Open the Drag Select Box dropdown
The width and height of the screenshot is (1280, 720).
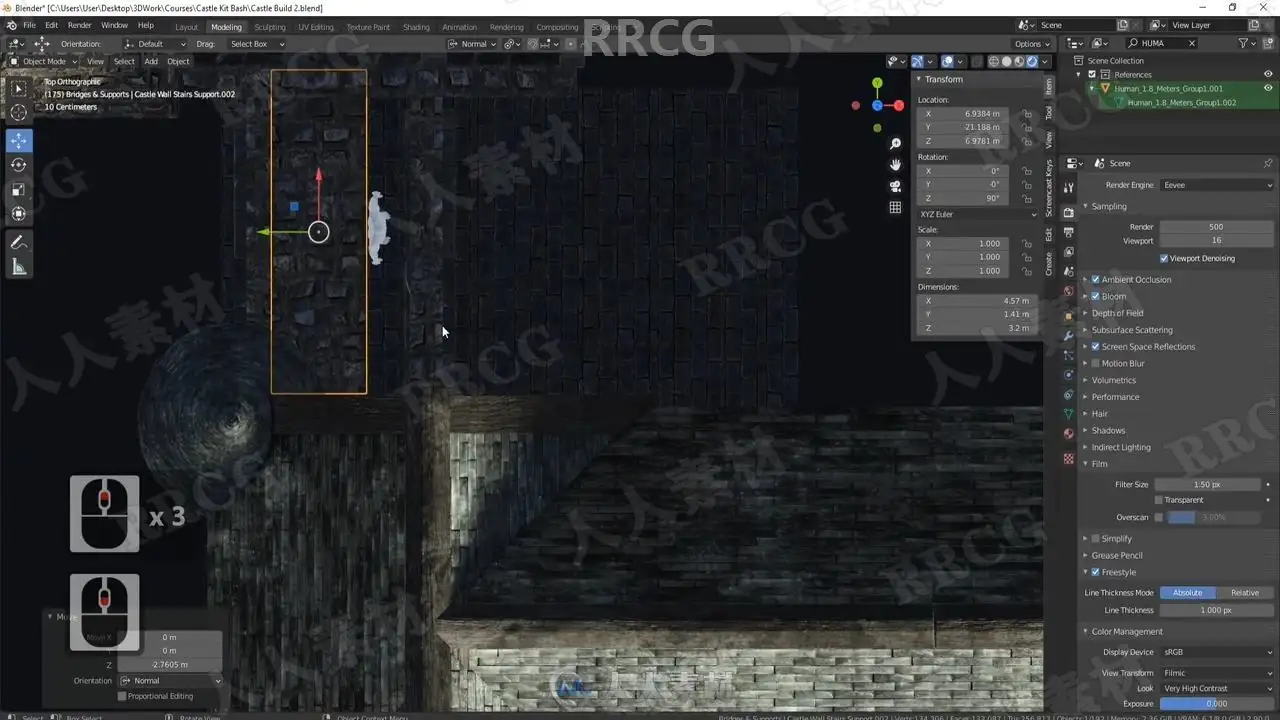click(256, 44)
